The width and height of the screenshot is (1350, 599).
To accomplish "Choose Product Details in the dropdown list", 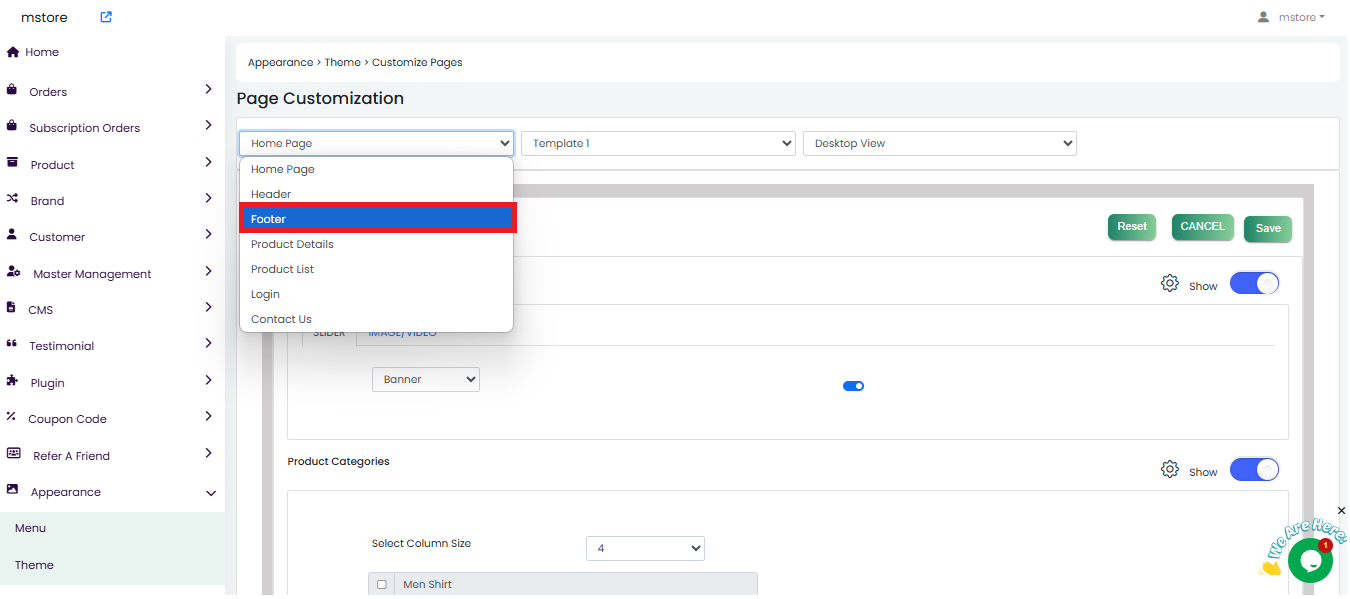I will click(292, 244).
